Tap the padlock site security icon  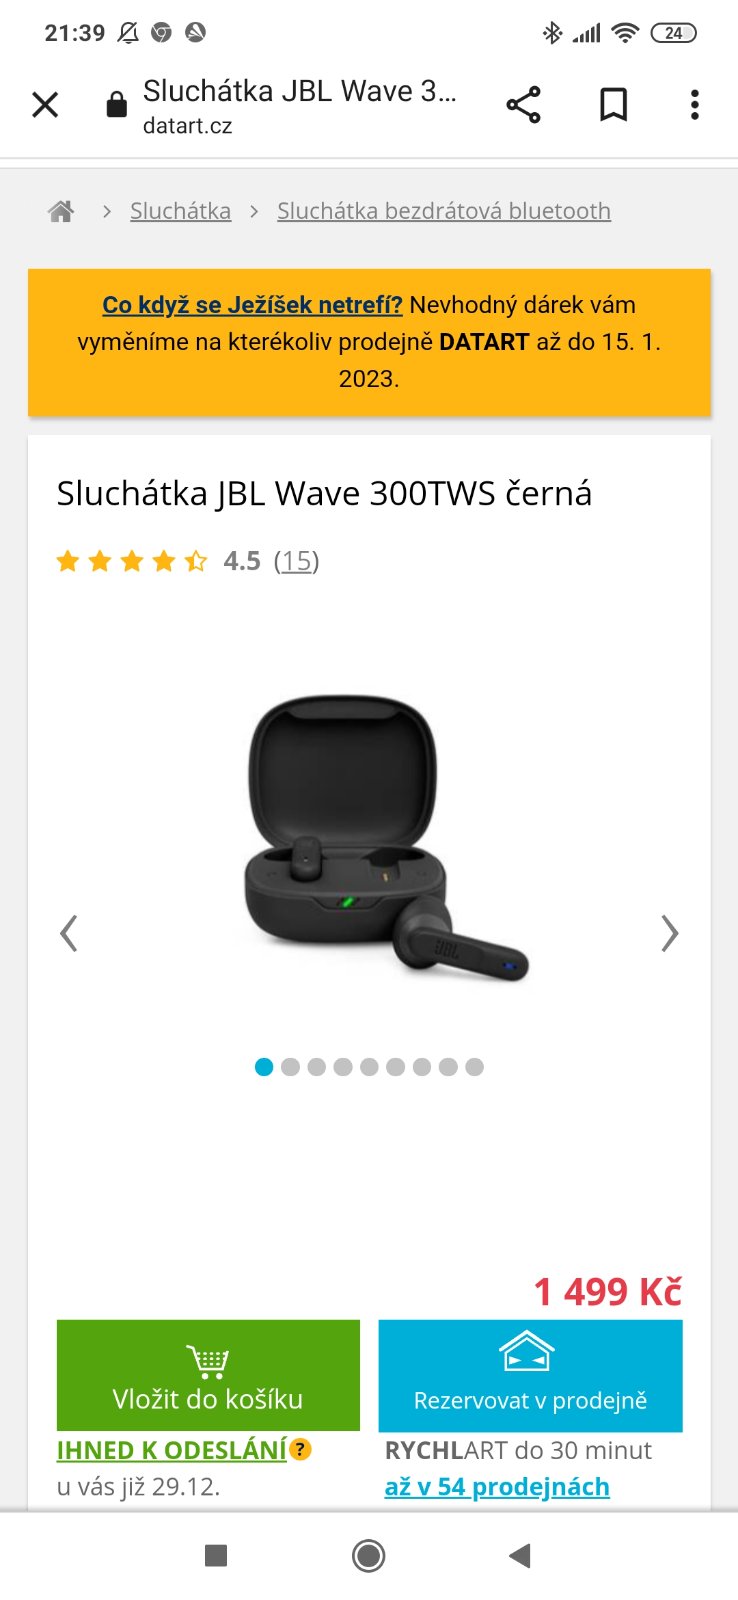click(117, 104)
